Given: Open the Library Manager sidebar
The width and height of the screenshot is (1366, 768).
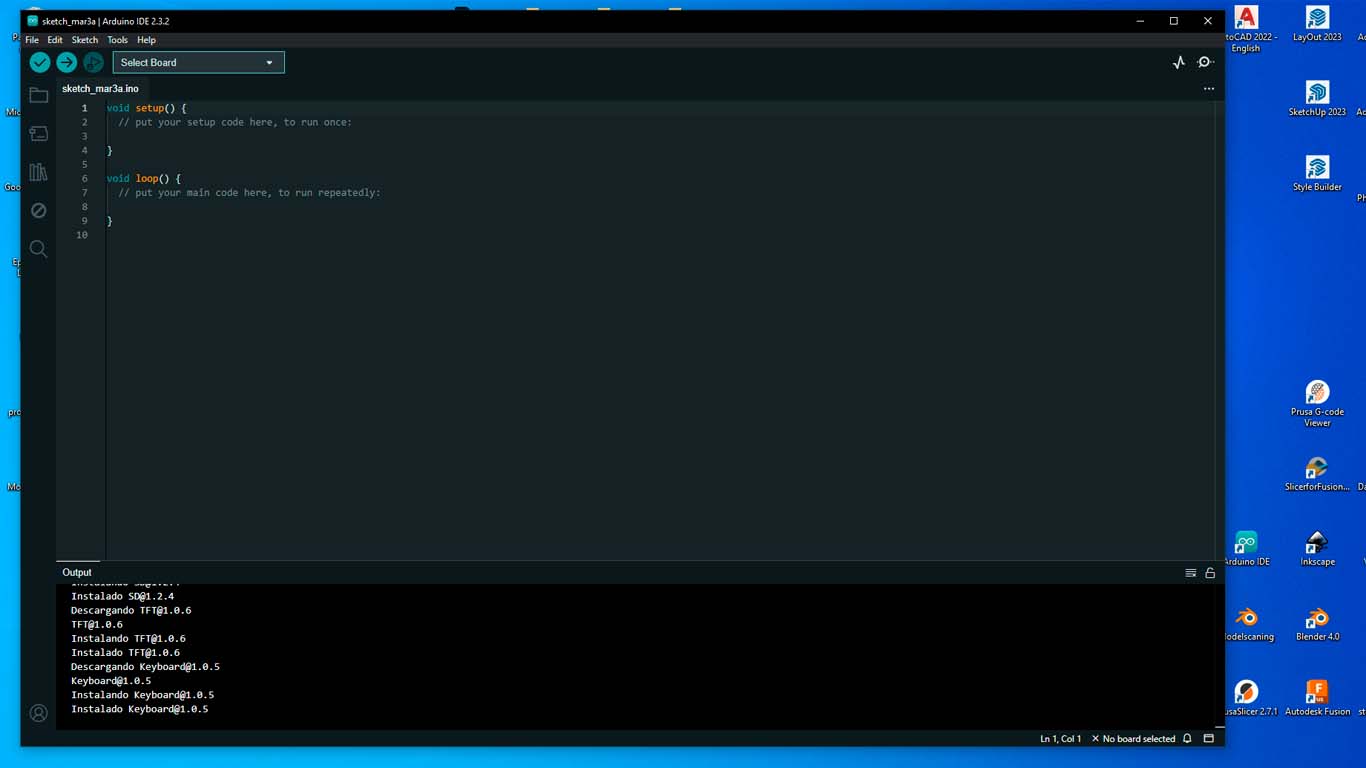Looking at the screenshot, I should pos(38,172).
